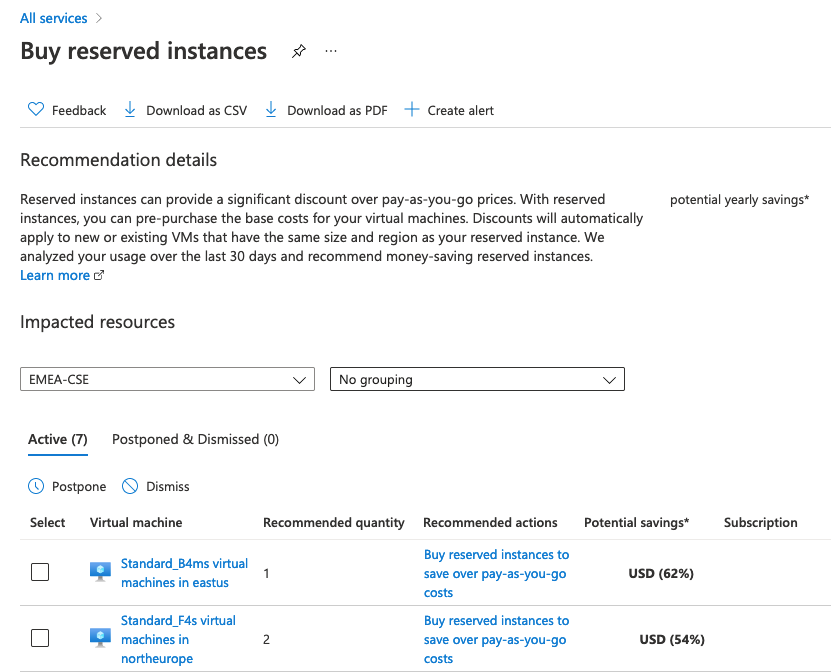Click the Download as CSV arrow icon
This screenshot has width=831, height=672.
(x=130, y=110)
